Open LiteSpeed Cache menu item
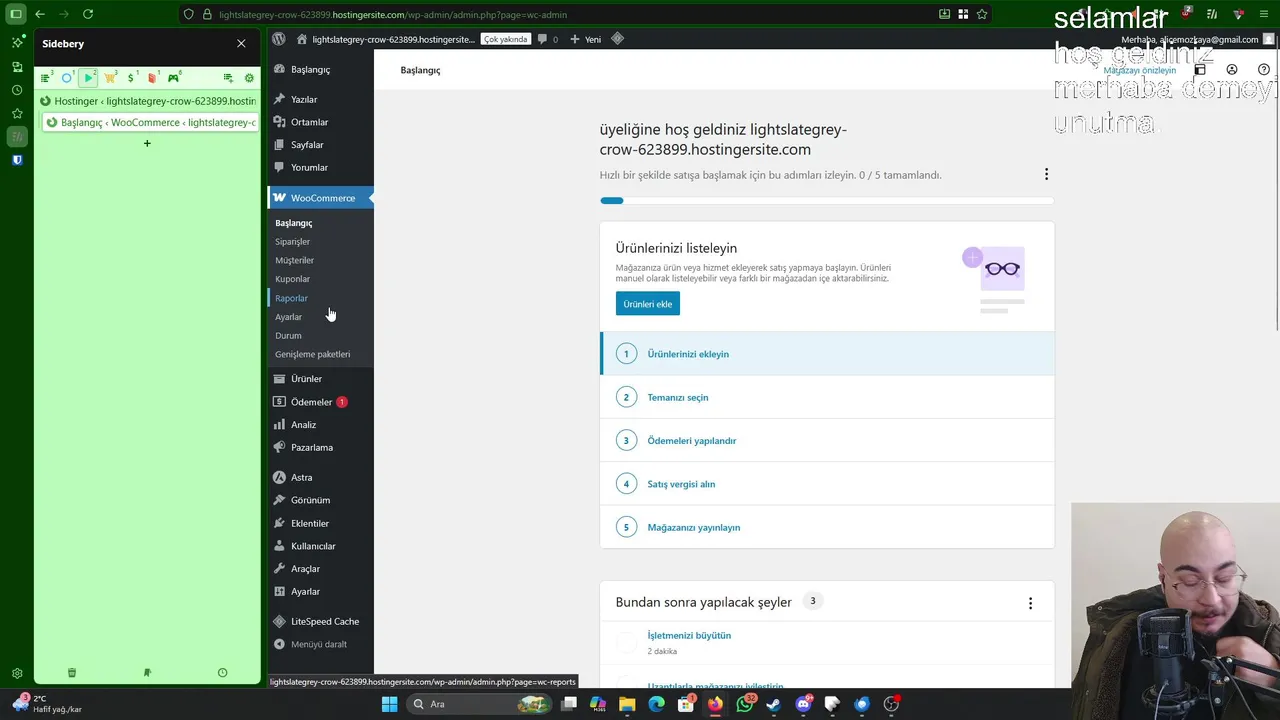The width and height of the screenshot is (1280, 720). coord(320,622)
